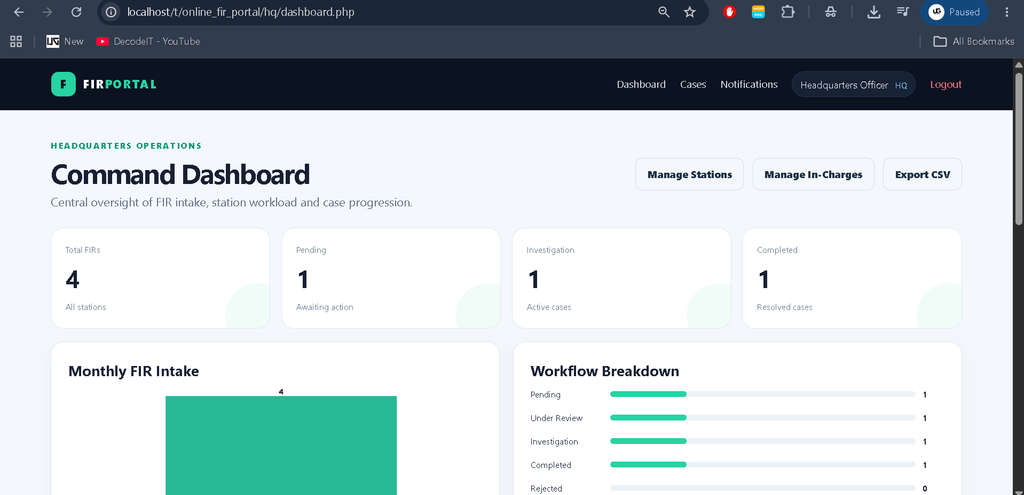Click the Pending progress bar in Workflow Breakdown
The image size is (1024, 495).
click(763, 394)
